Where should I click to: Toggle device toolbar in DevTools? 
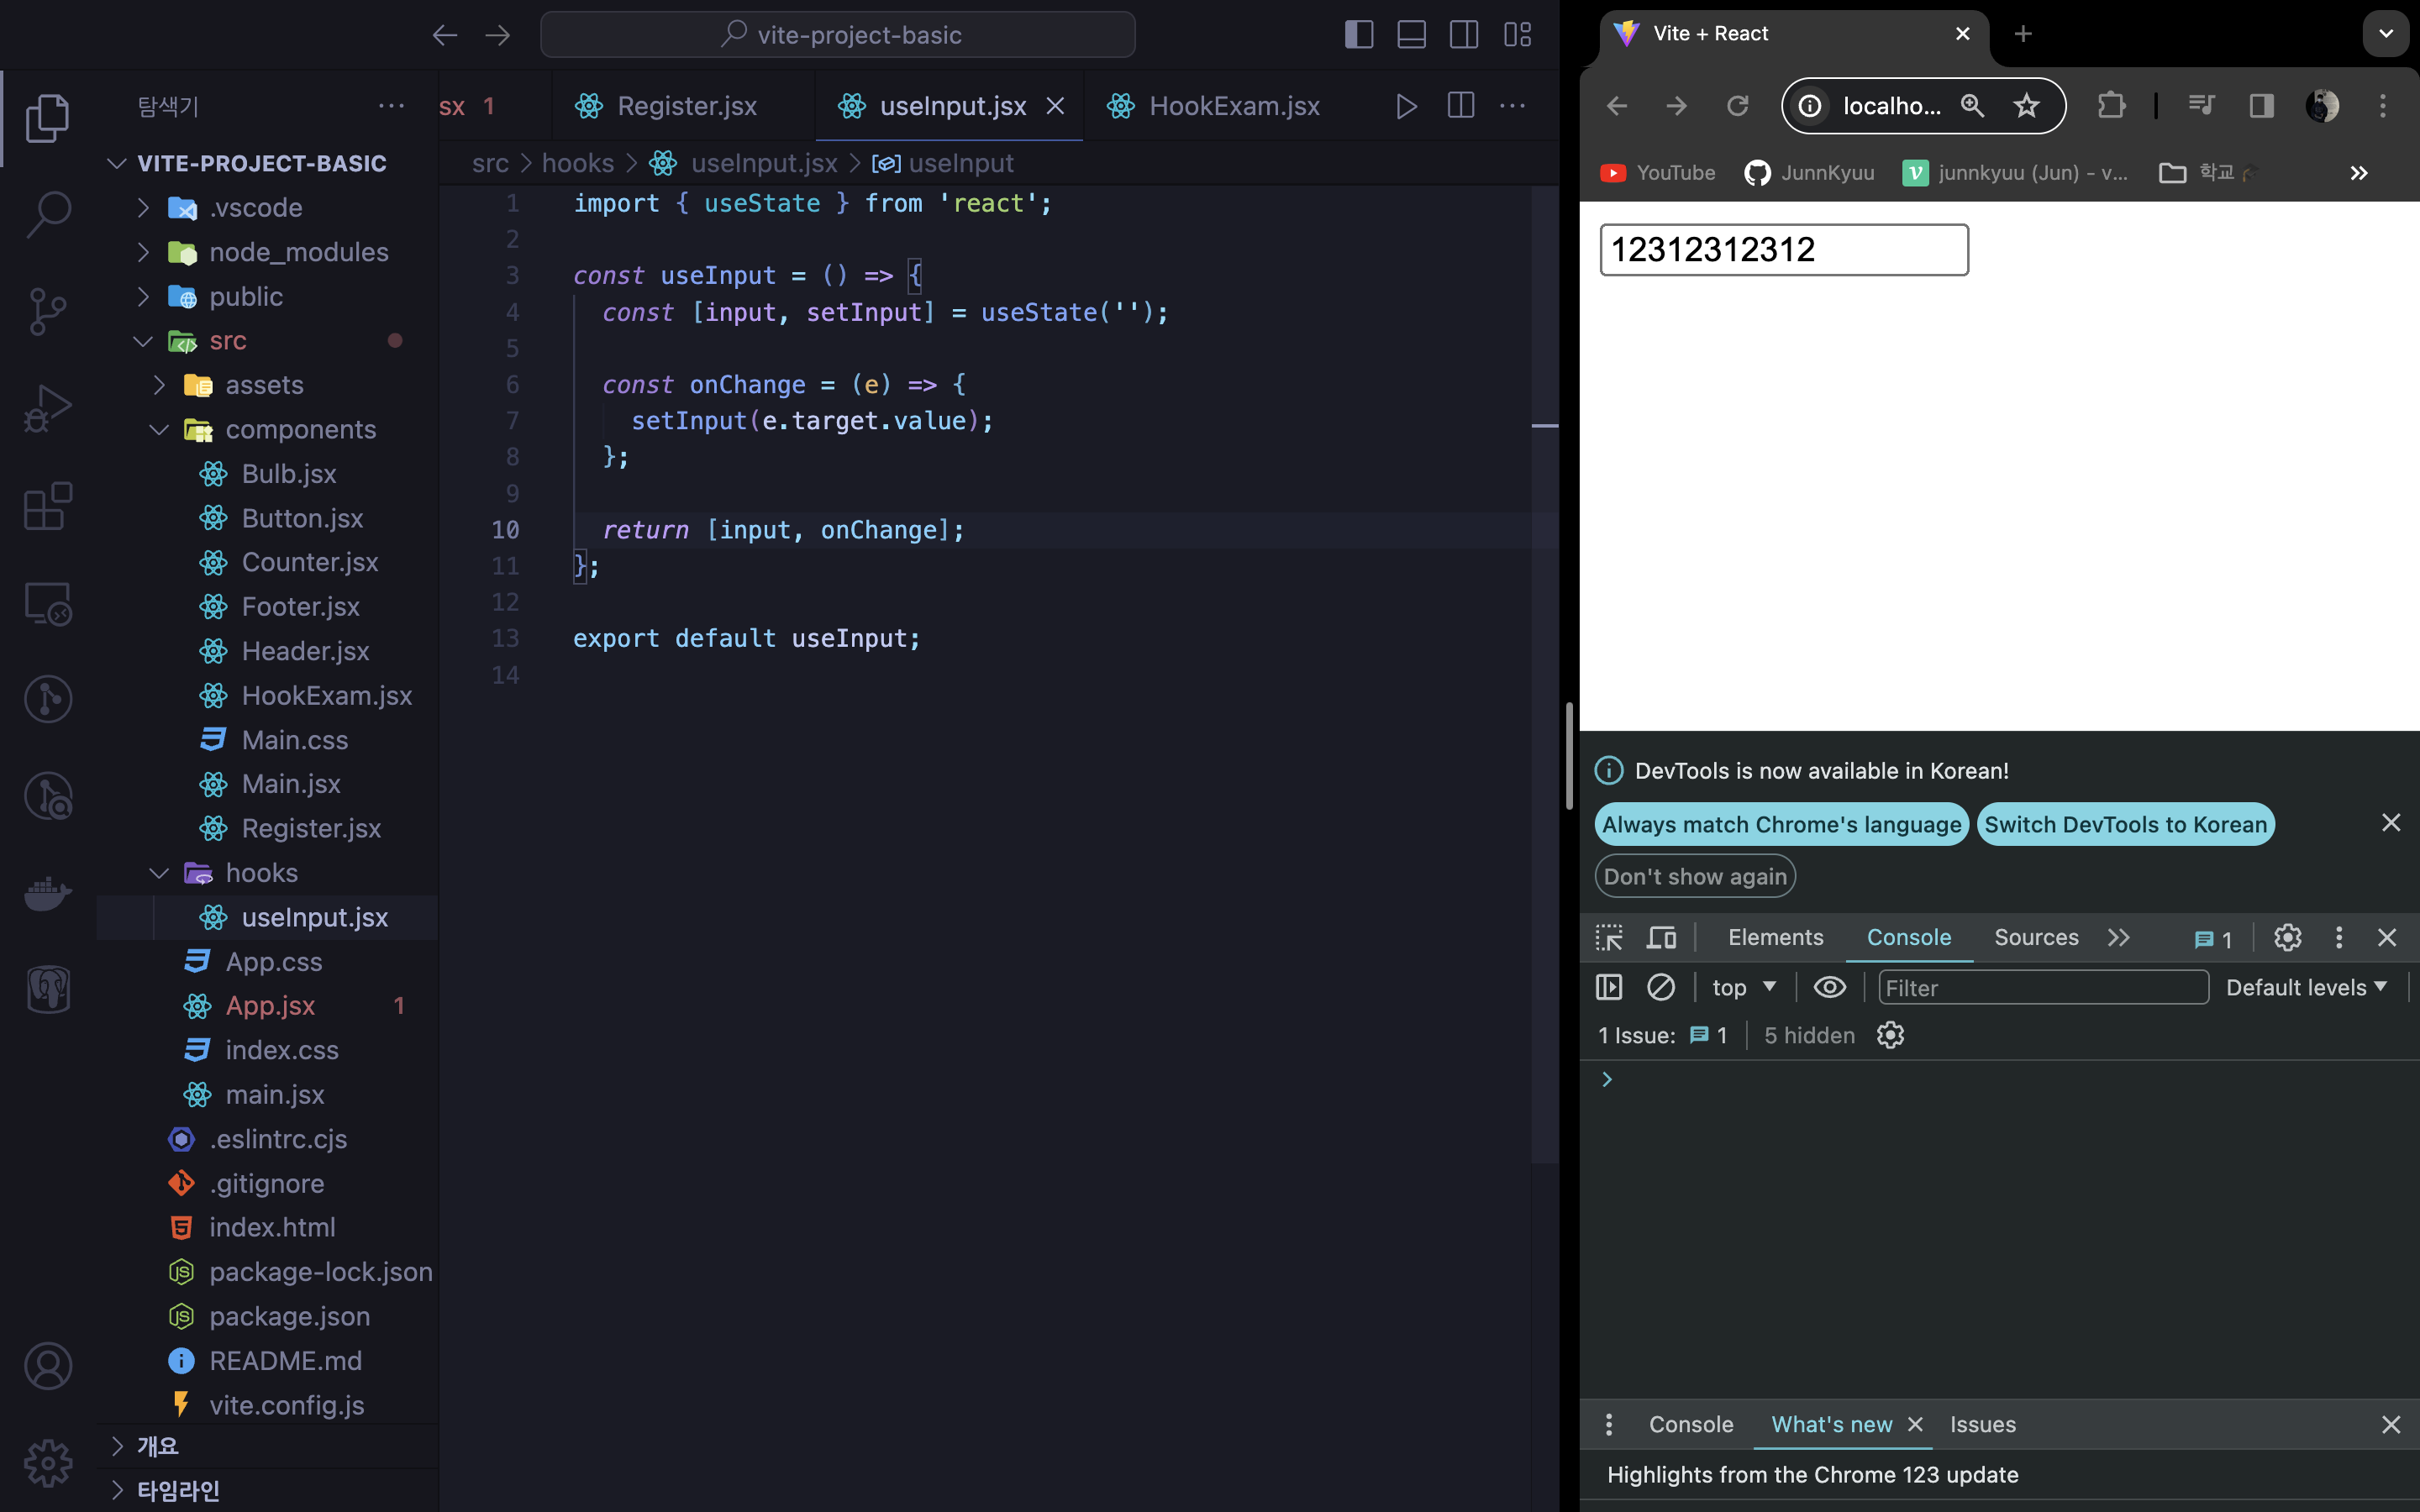(x=1661, y=937)
